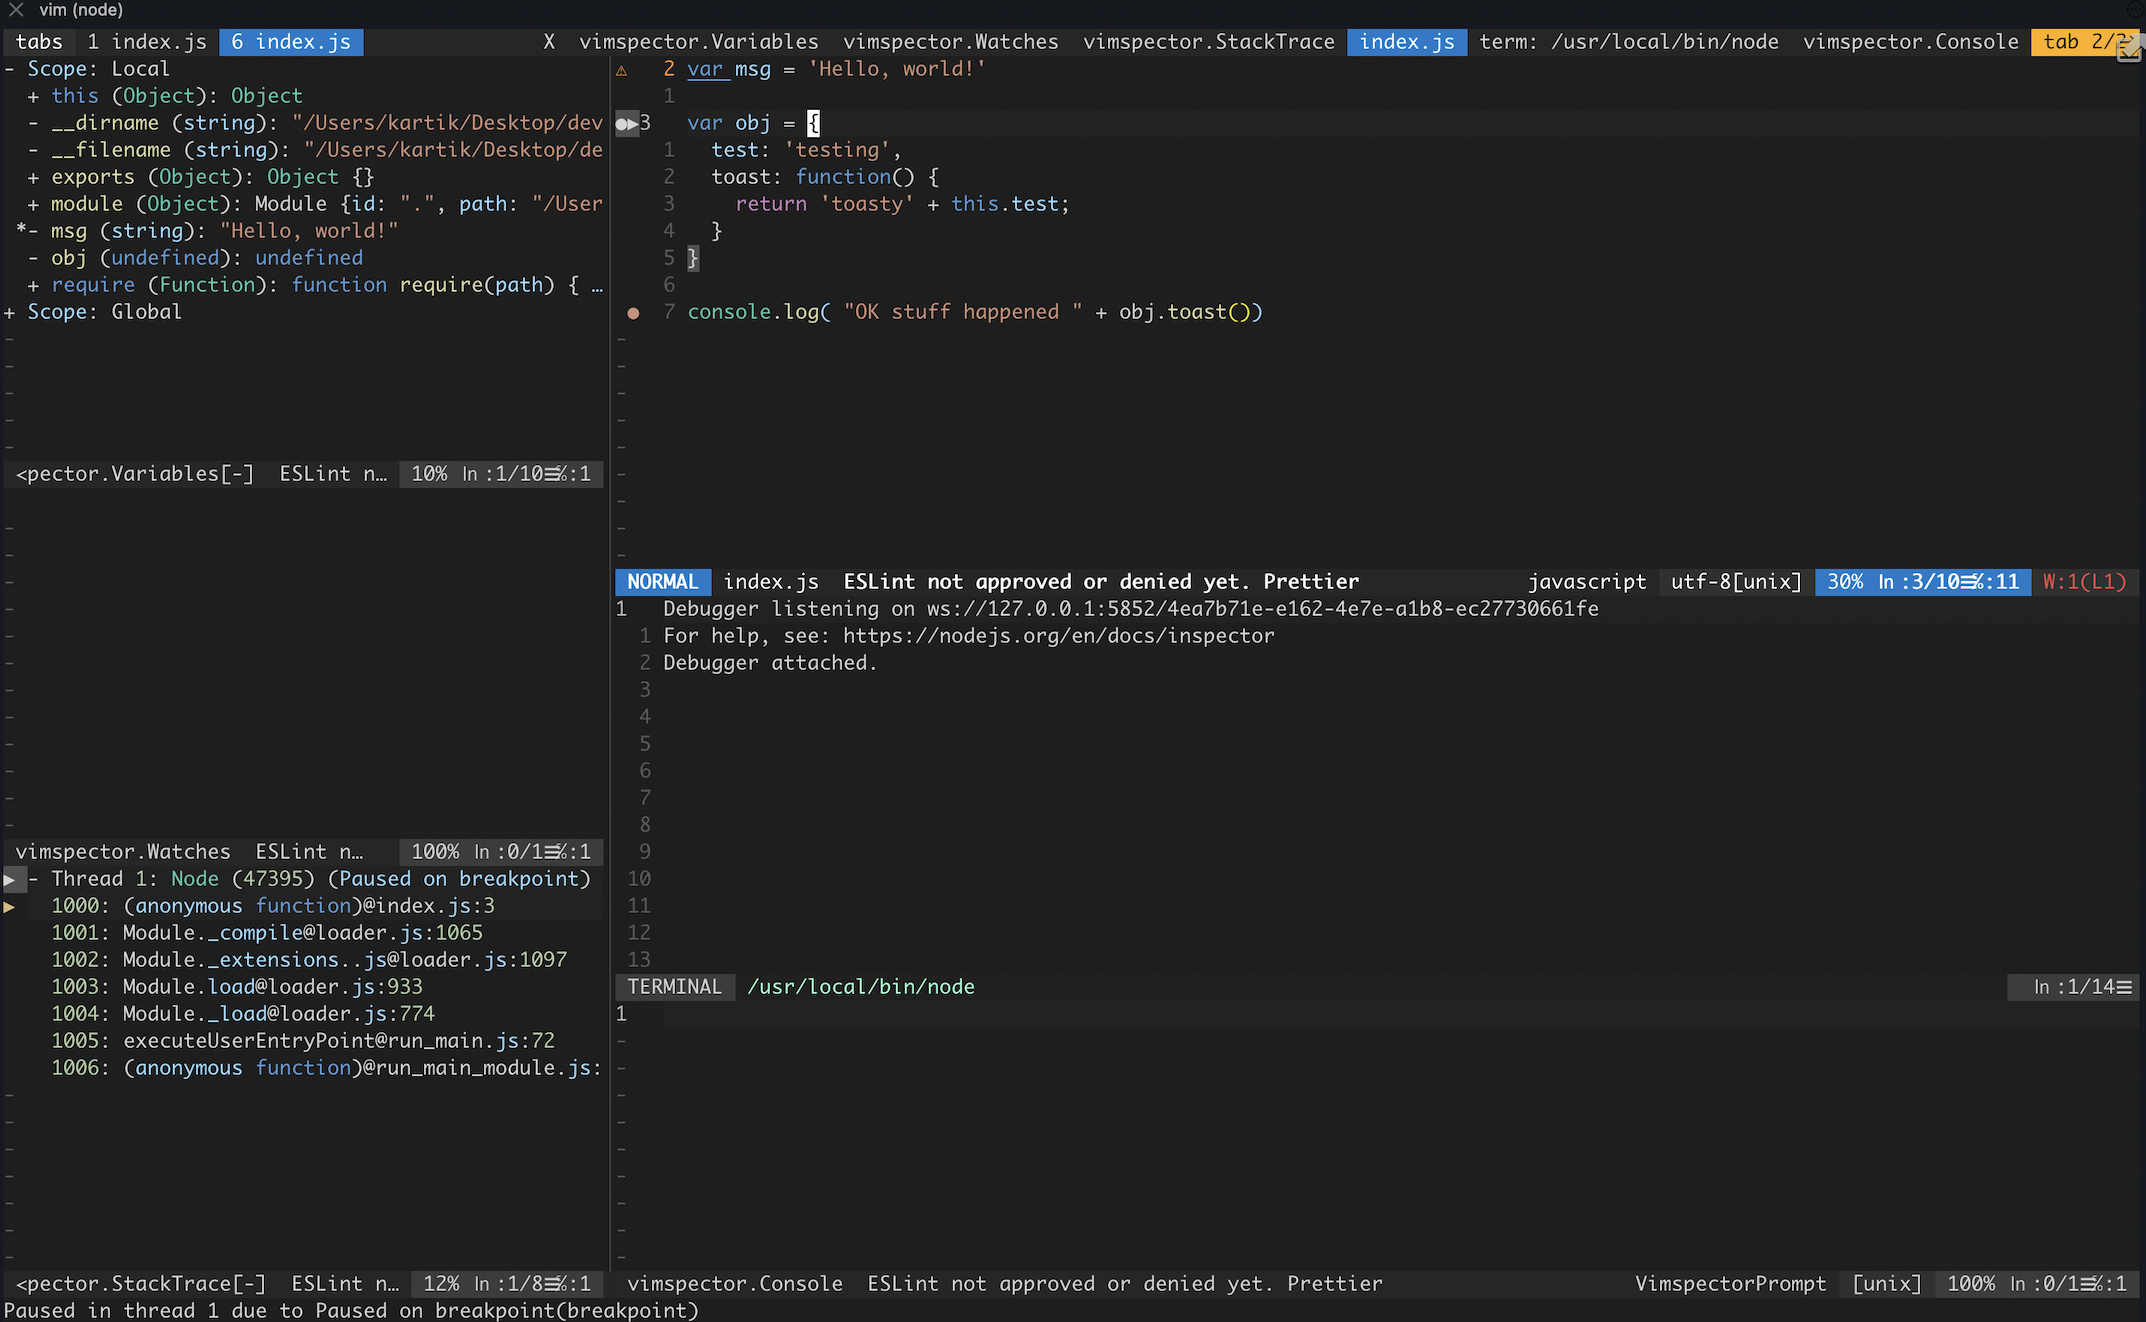The width and height of the screenshot is (2146, 1322).
Task: Expand the require (Function) variable
Action: click(34, 285)
